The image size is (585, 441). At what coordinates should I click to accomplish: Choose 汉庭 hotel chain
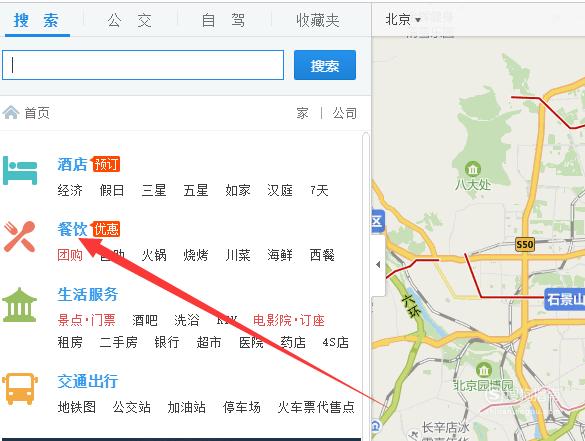pos(279,190)
